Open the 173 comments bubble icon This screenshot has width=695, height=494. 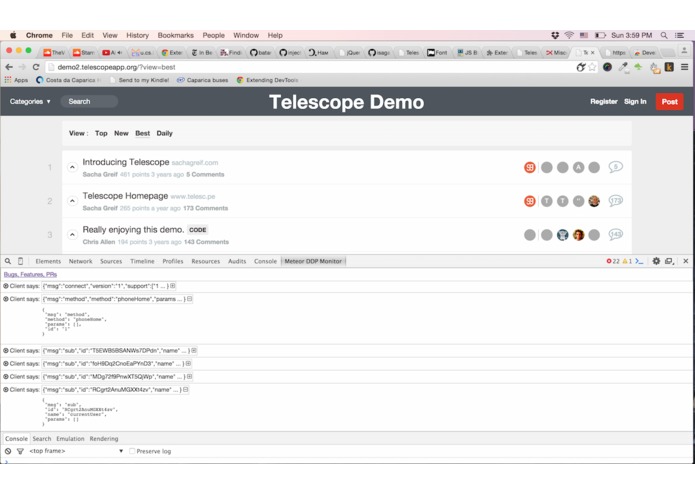click(x=616, y=201)
